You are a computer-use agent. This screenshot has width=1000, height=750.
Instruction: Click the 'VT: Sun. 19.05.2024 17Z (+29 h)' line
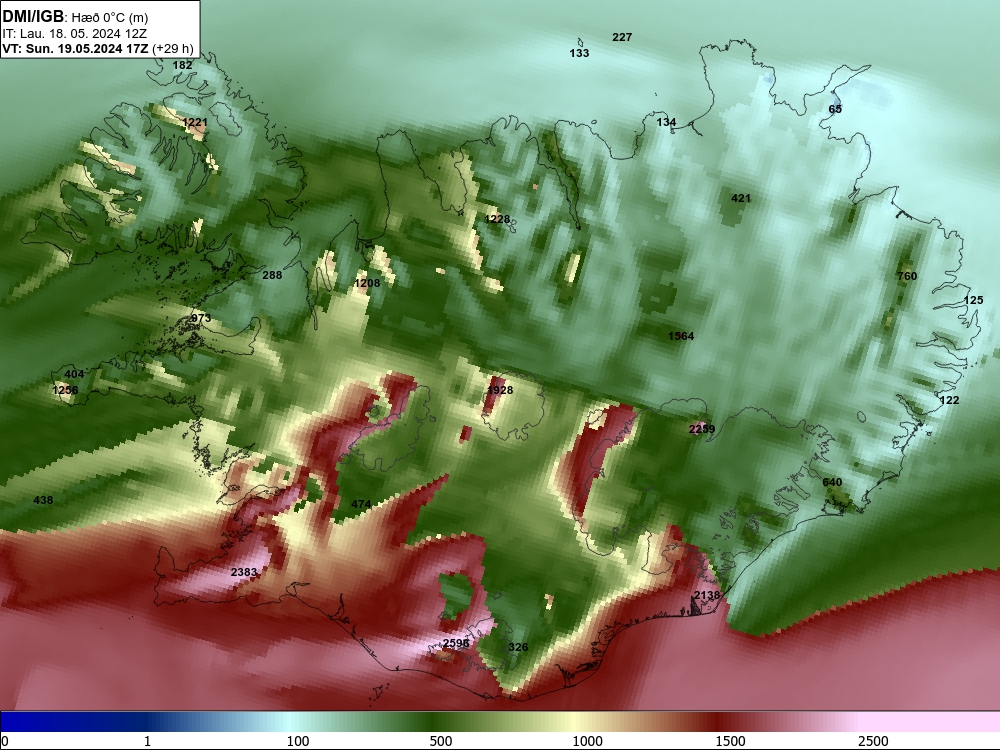[98, 48]
